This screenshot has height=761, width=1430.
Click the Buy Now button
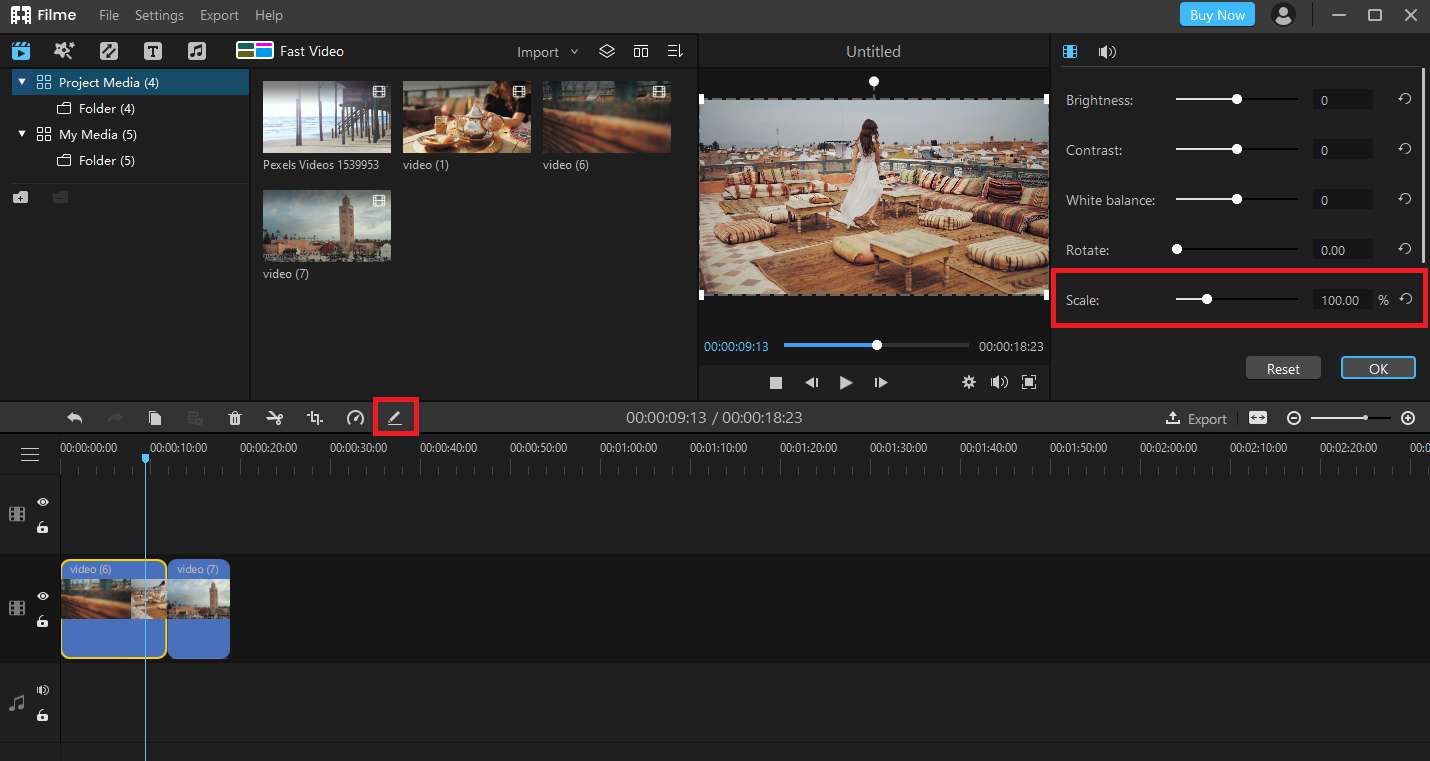pyautogui.click(x=1217, y=15)
